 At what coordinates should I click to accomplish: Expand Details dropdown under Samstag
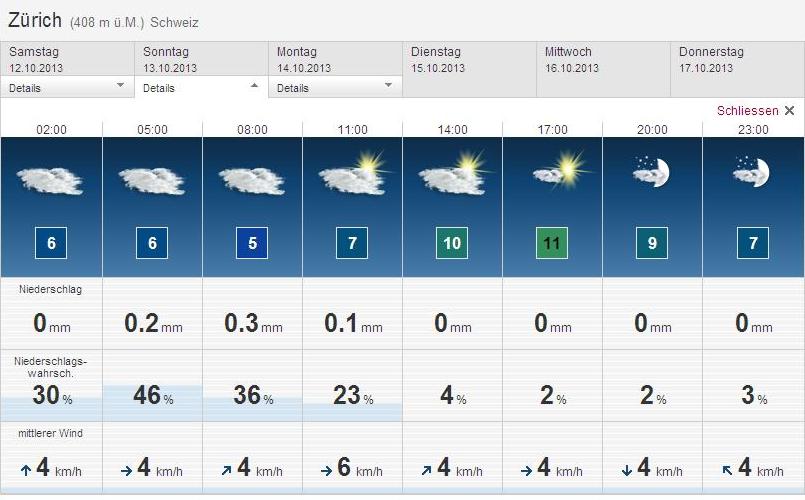tap(67, 87)
